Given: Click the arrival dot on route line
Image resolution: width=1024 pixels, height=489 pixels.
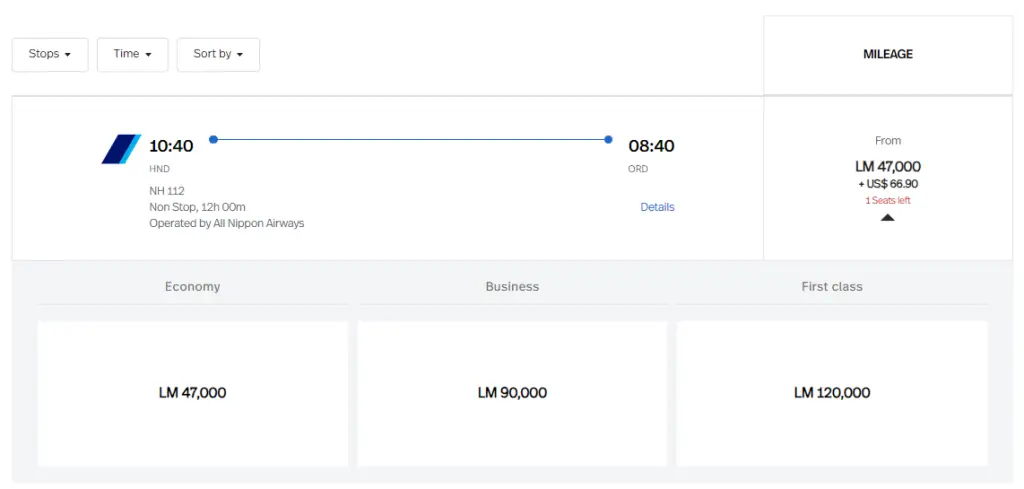Looking at the screenshot, I should (x=608, y=140).
